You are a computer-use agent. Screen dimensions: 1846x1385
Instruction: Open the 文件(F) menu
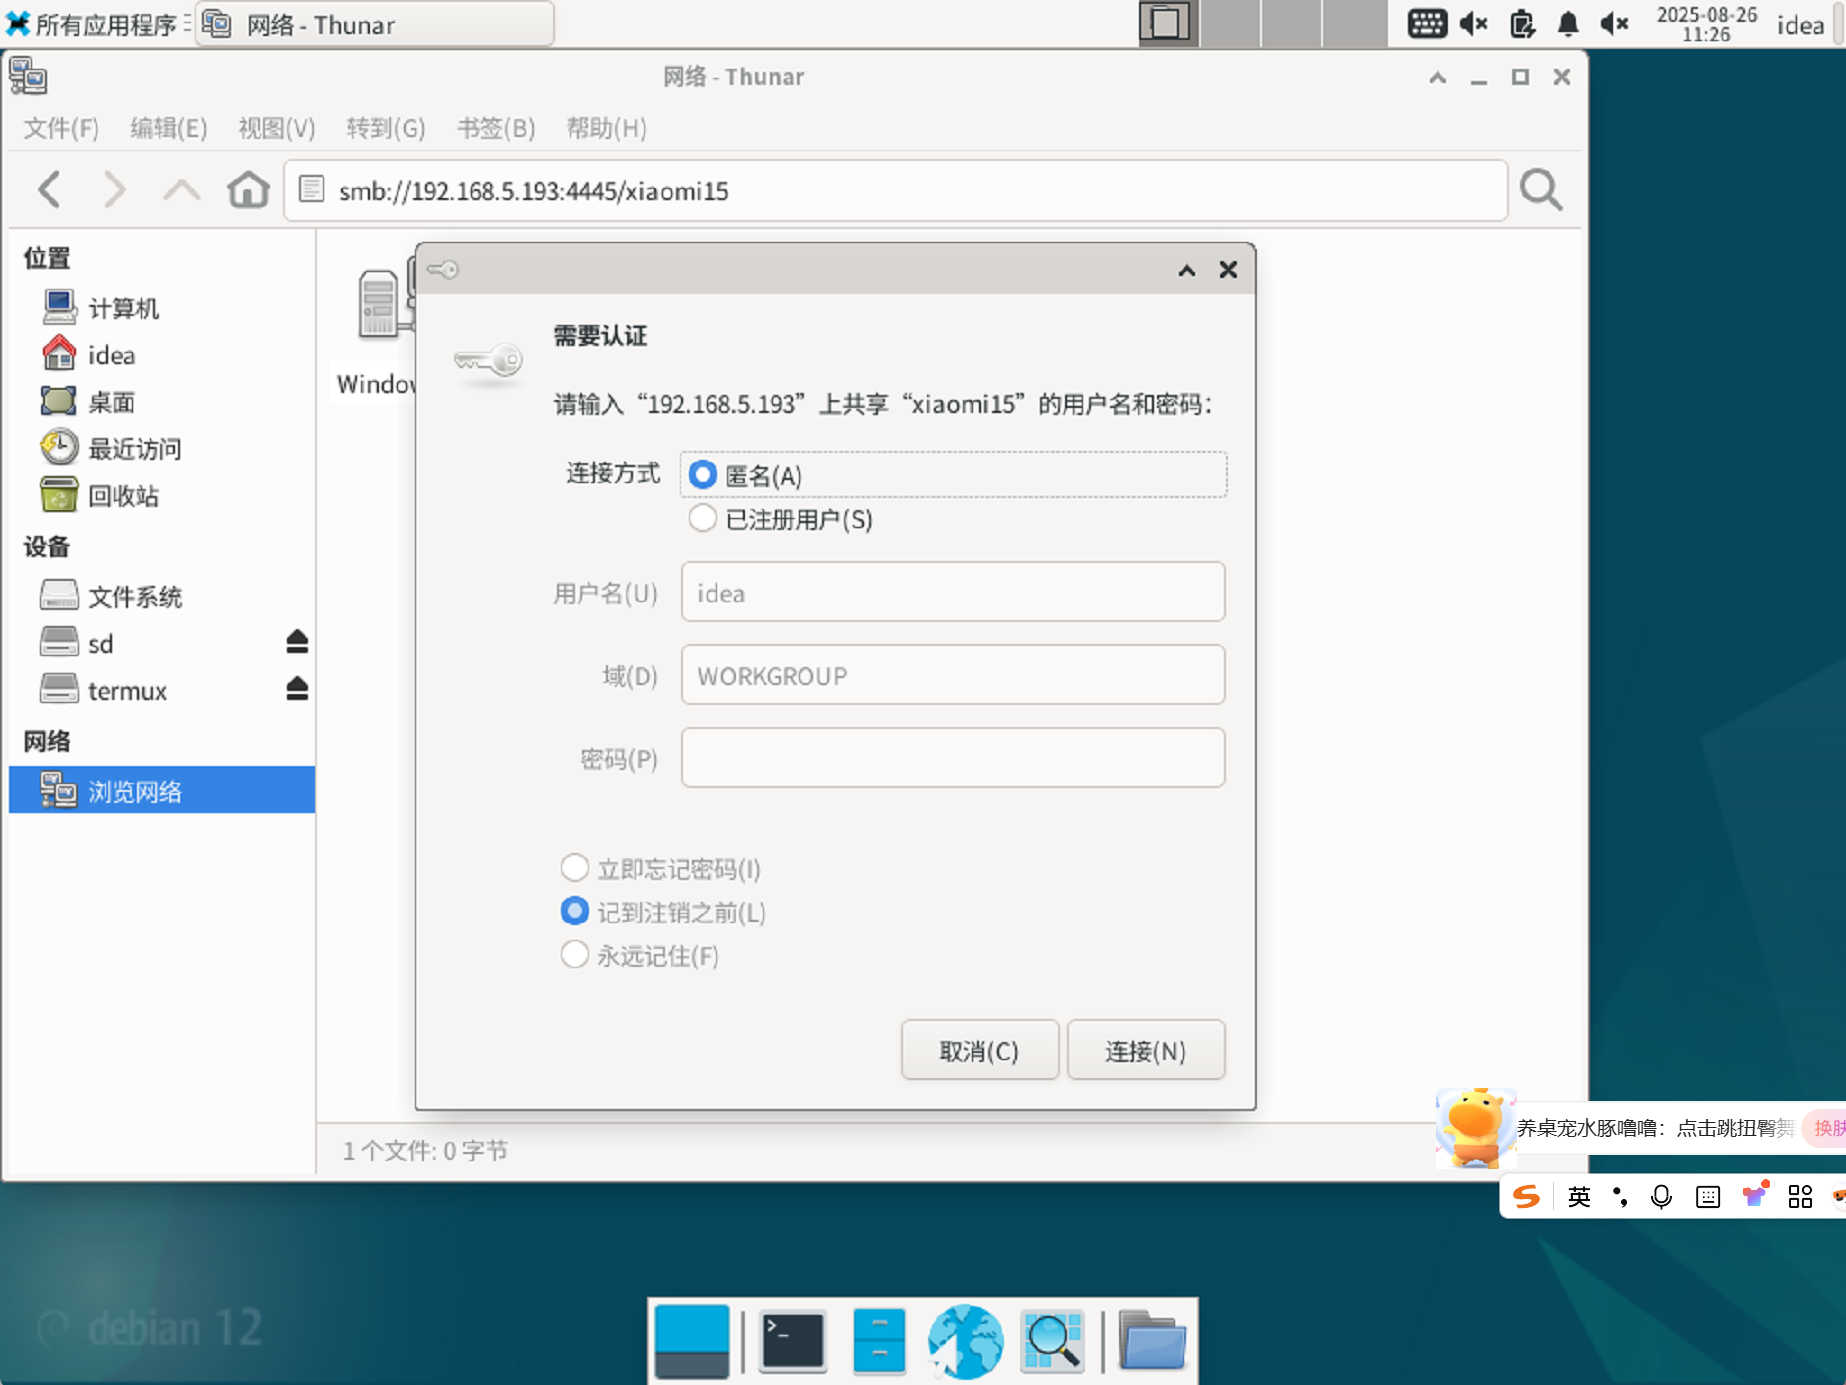click(x=60, y=128)
